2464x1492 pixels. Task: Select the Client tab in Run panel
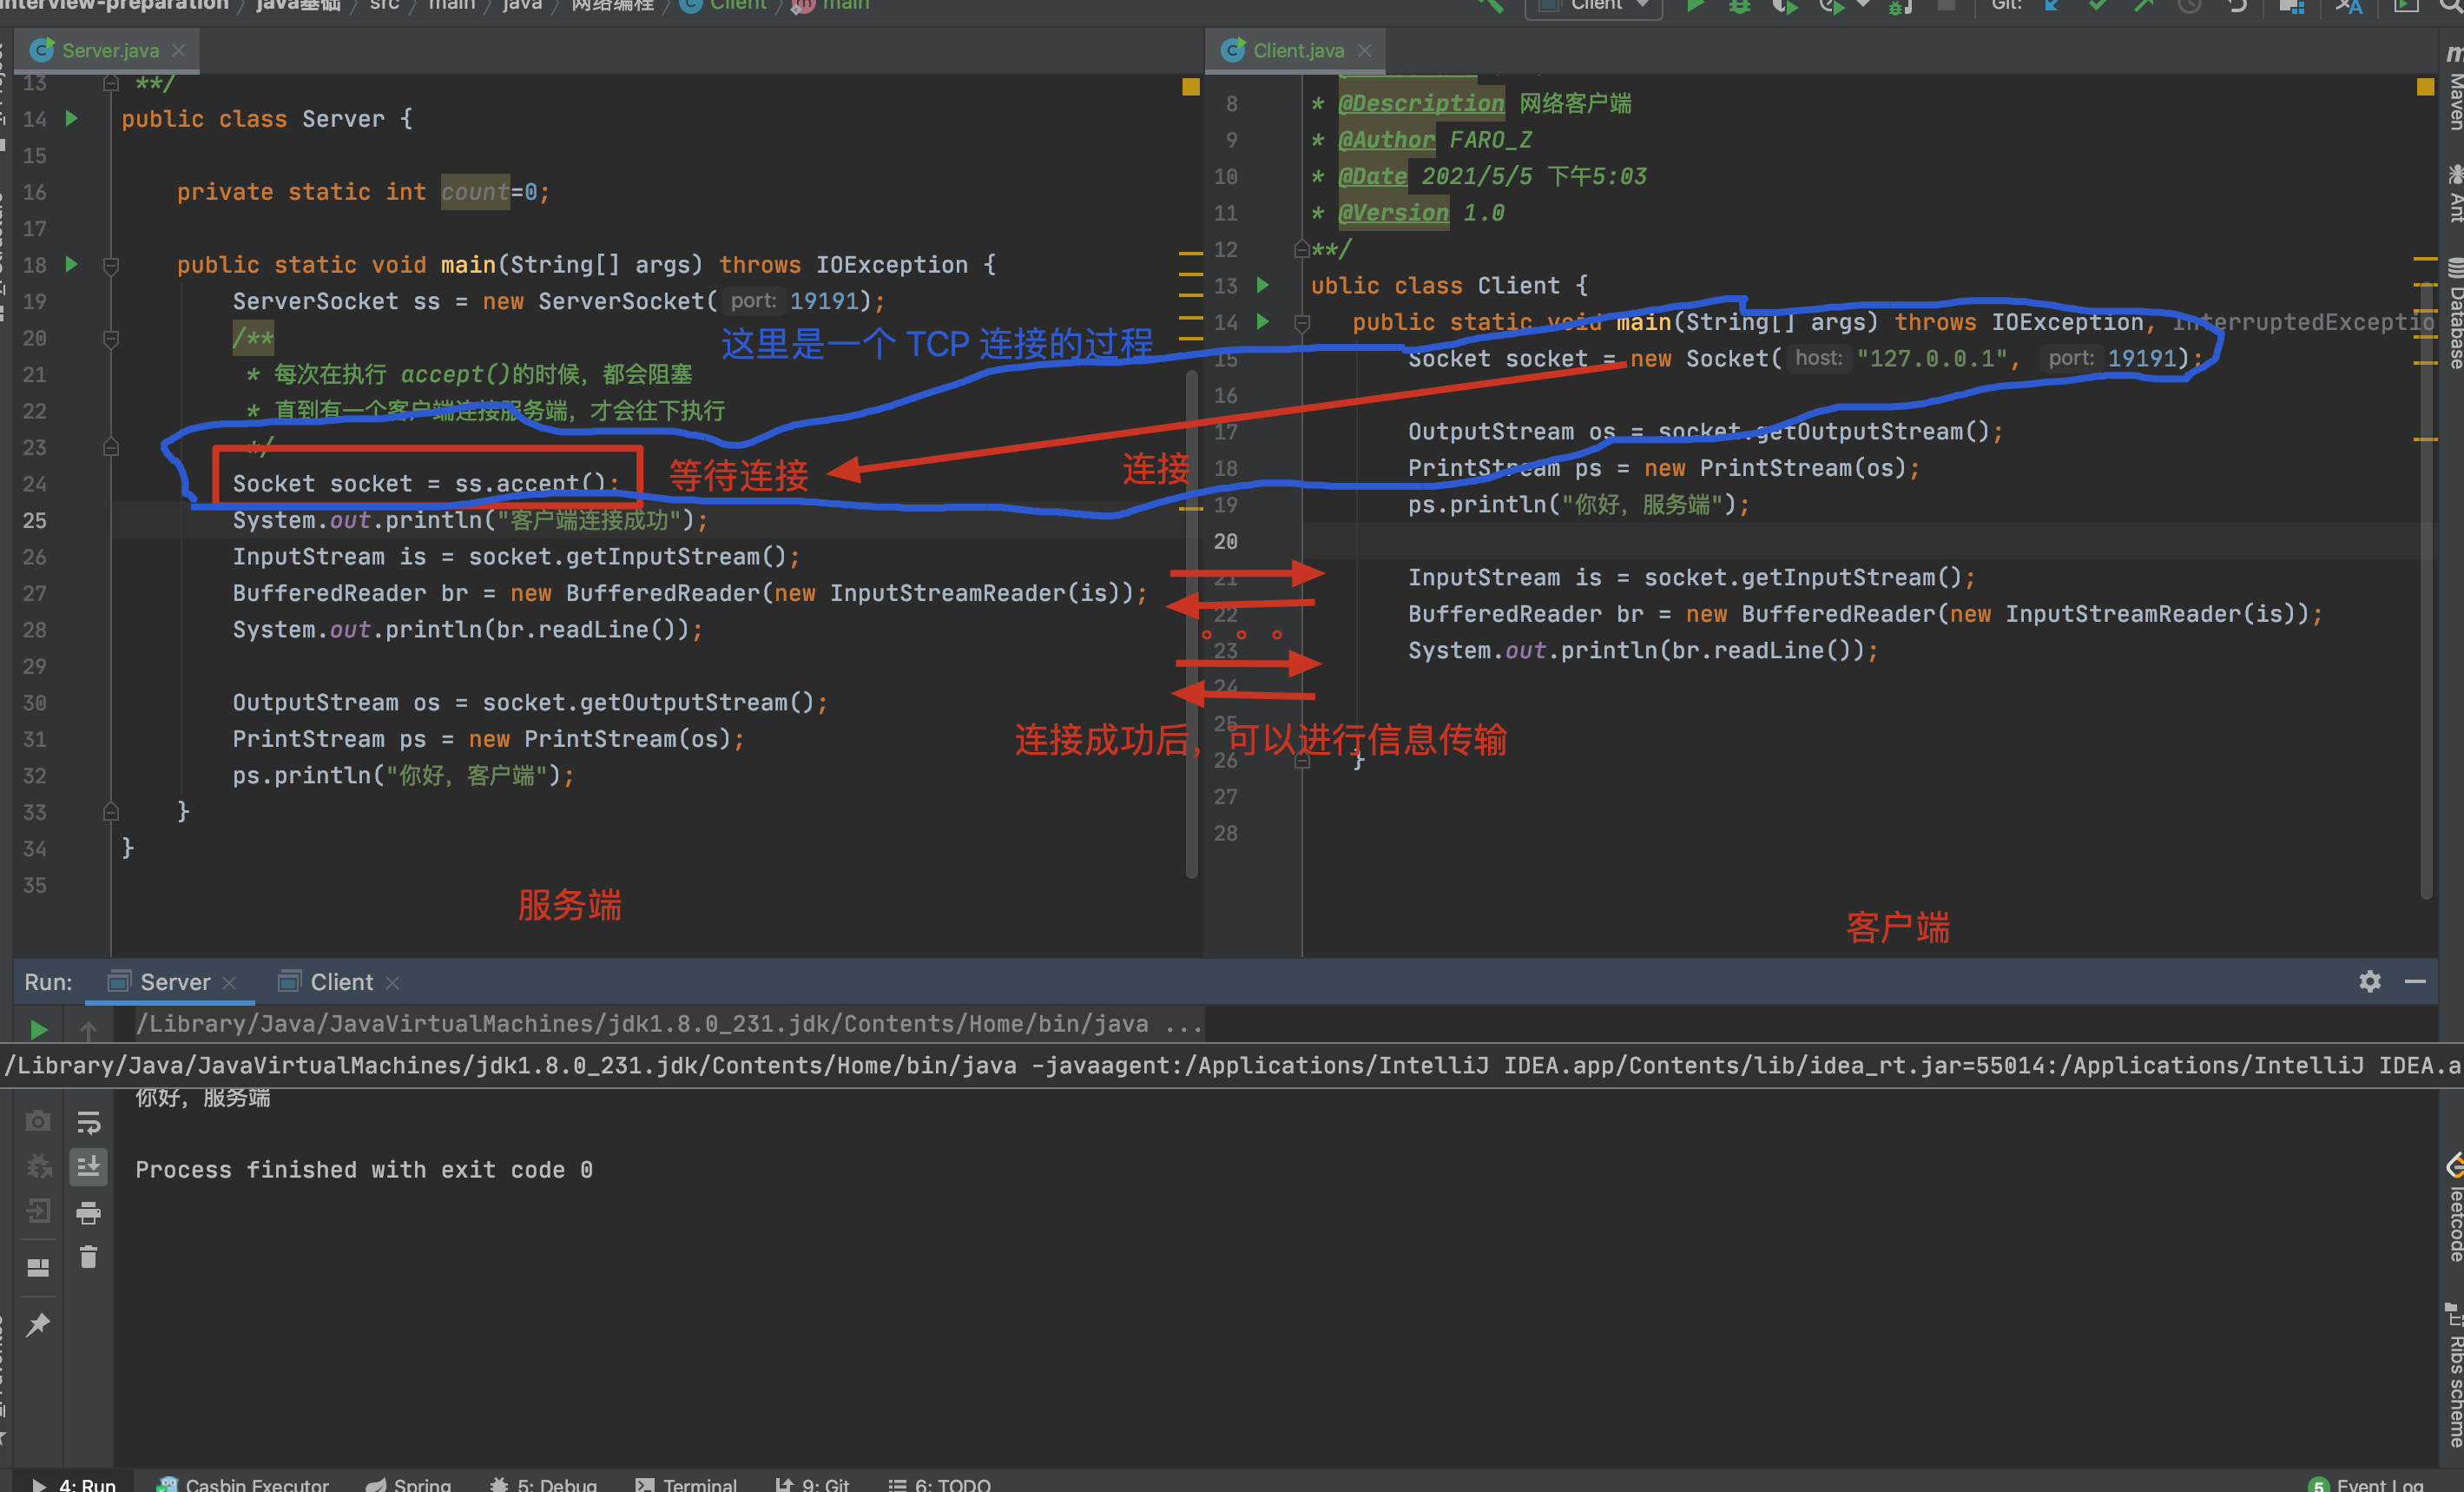point(338,982)
